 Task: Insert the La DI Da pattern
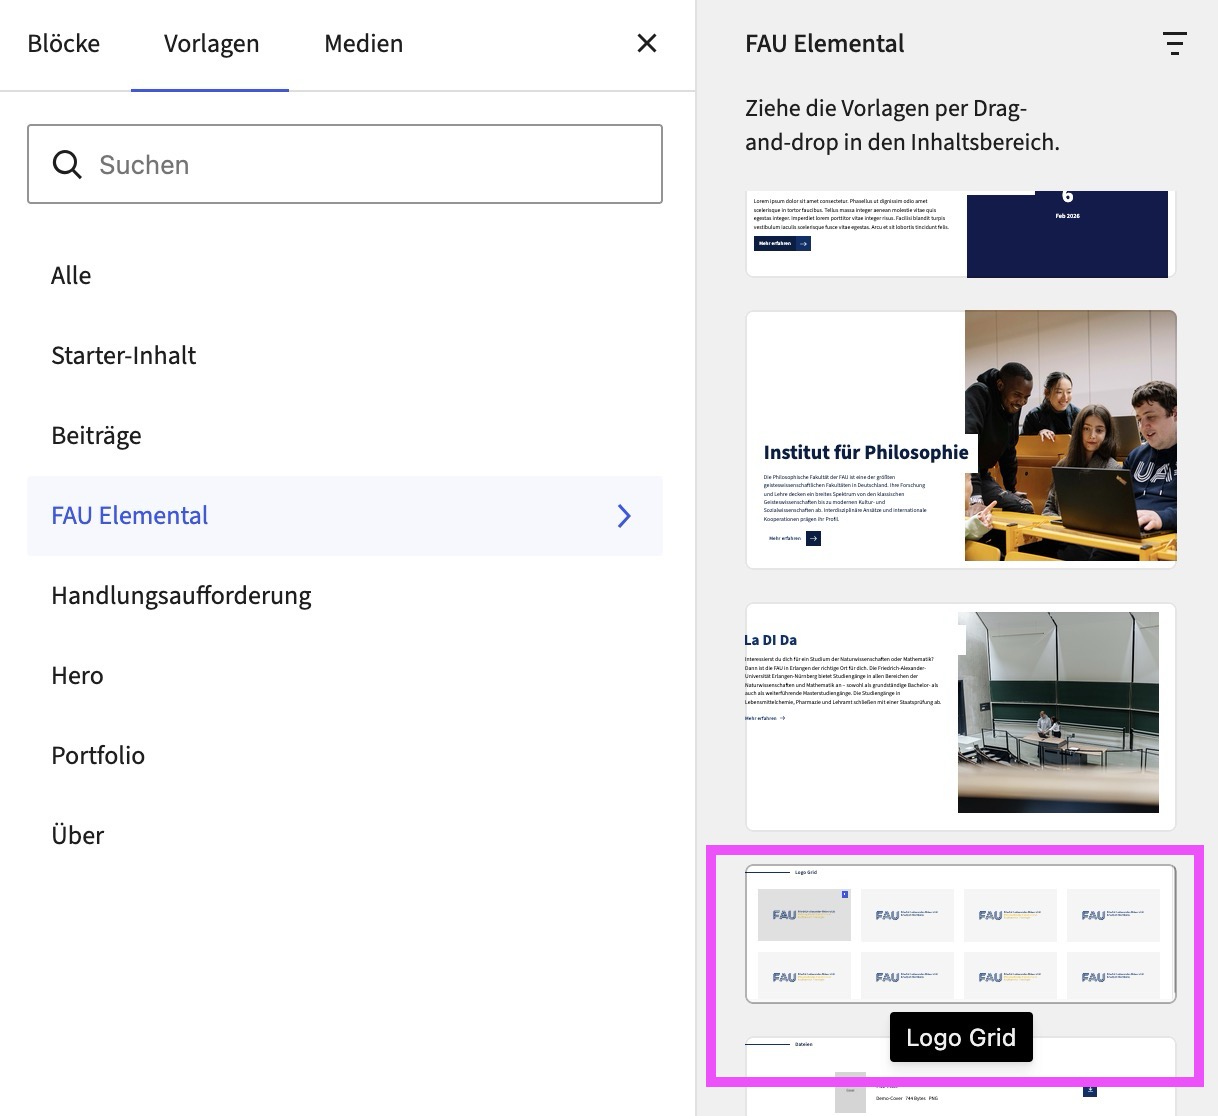pyautogui.click(x=960, y=716)
